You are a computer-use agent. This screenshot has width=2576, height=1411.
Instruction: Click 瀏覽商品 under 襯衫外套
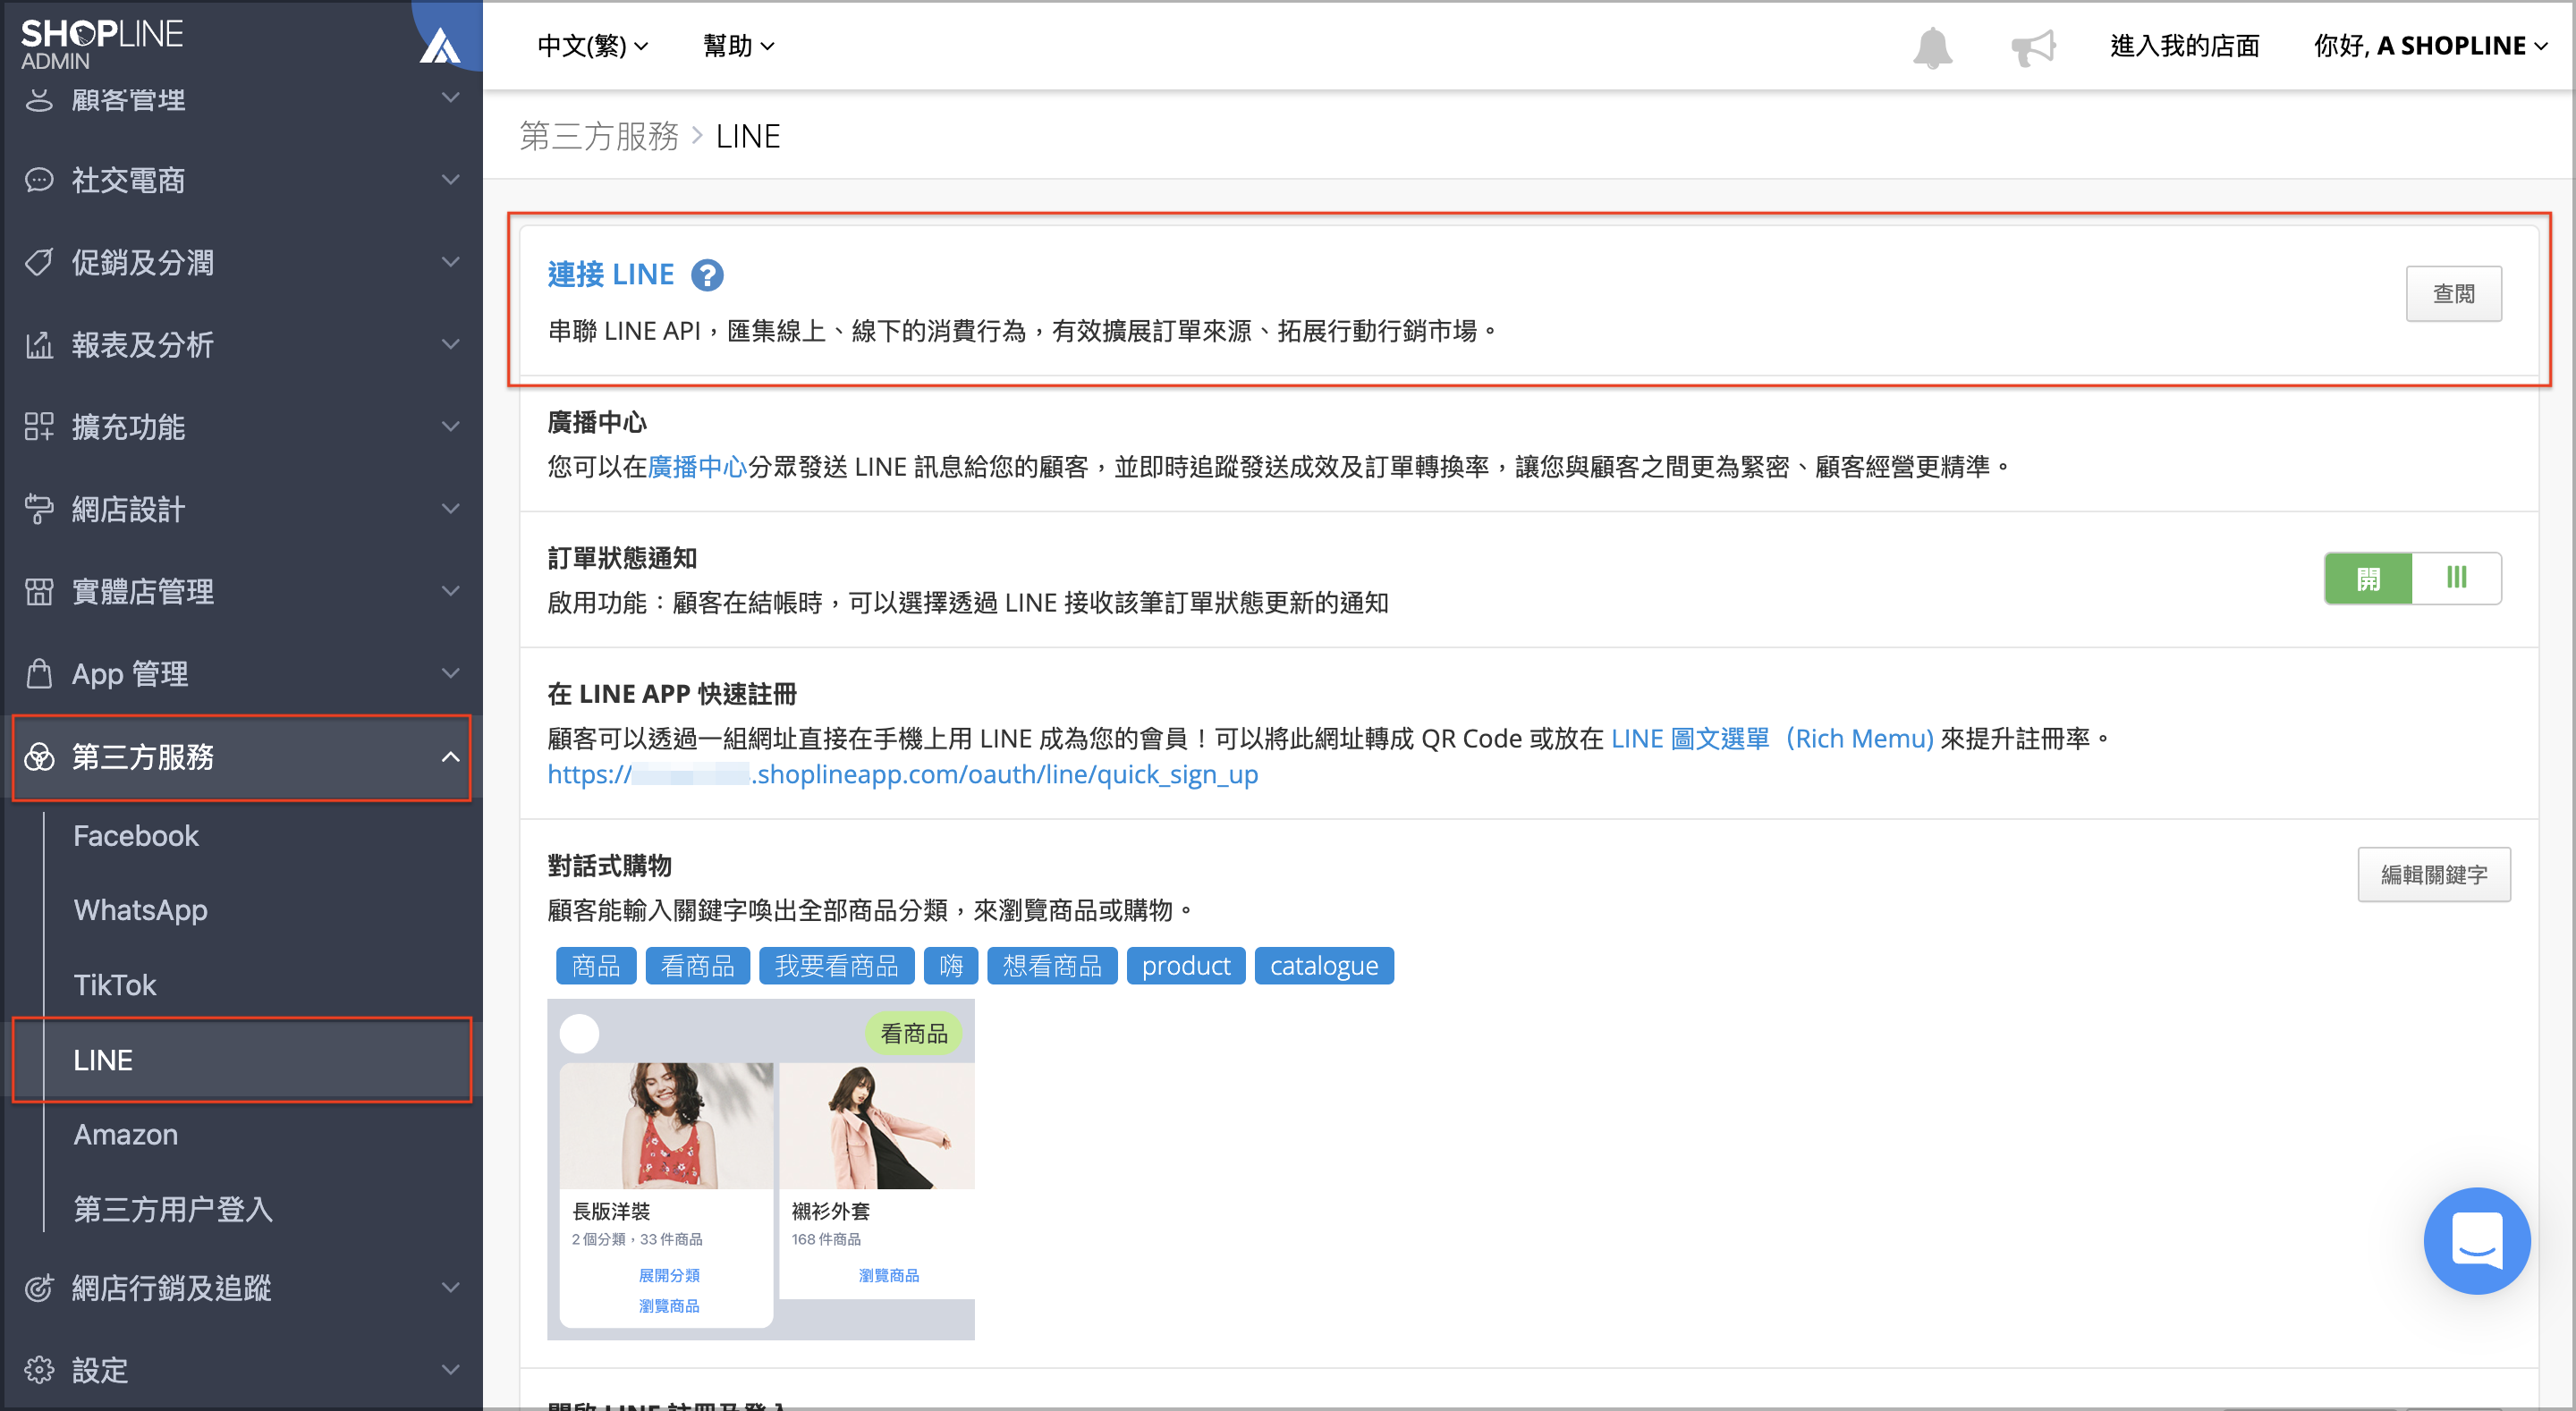tap(888, 1275)
